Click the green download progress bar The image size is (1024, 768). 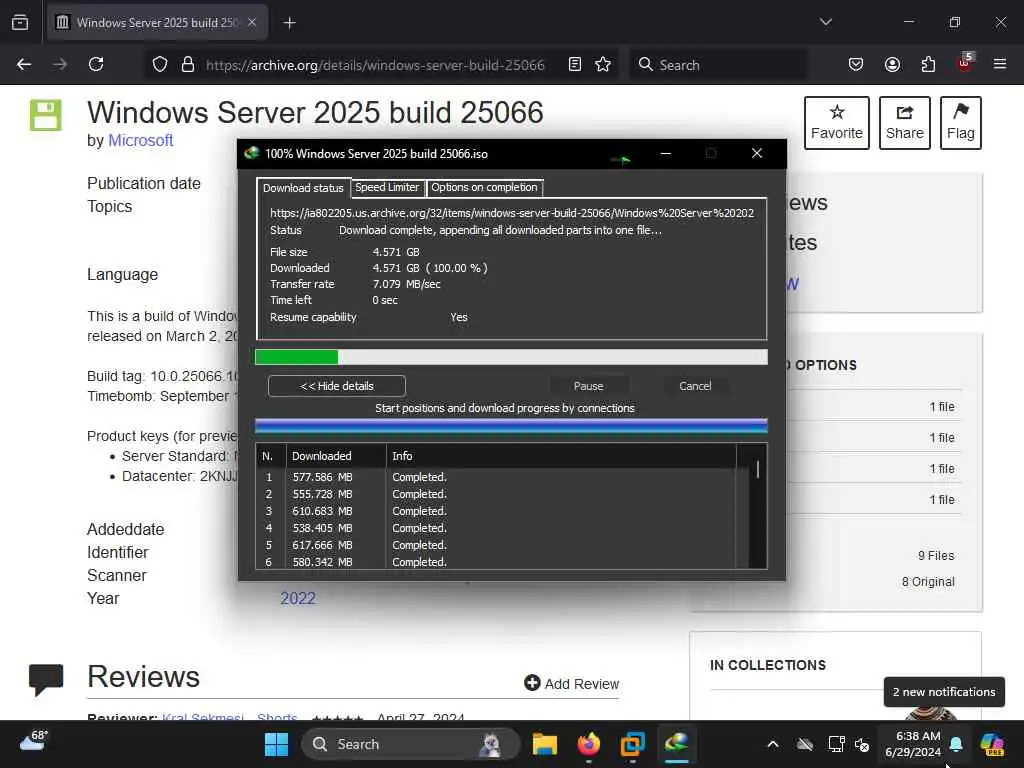[511, 357]
